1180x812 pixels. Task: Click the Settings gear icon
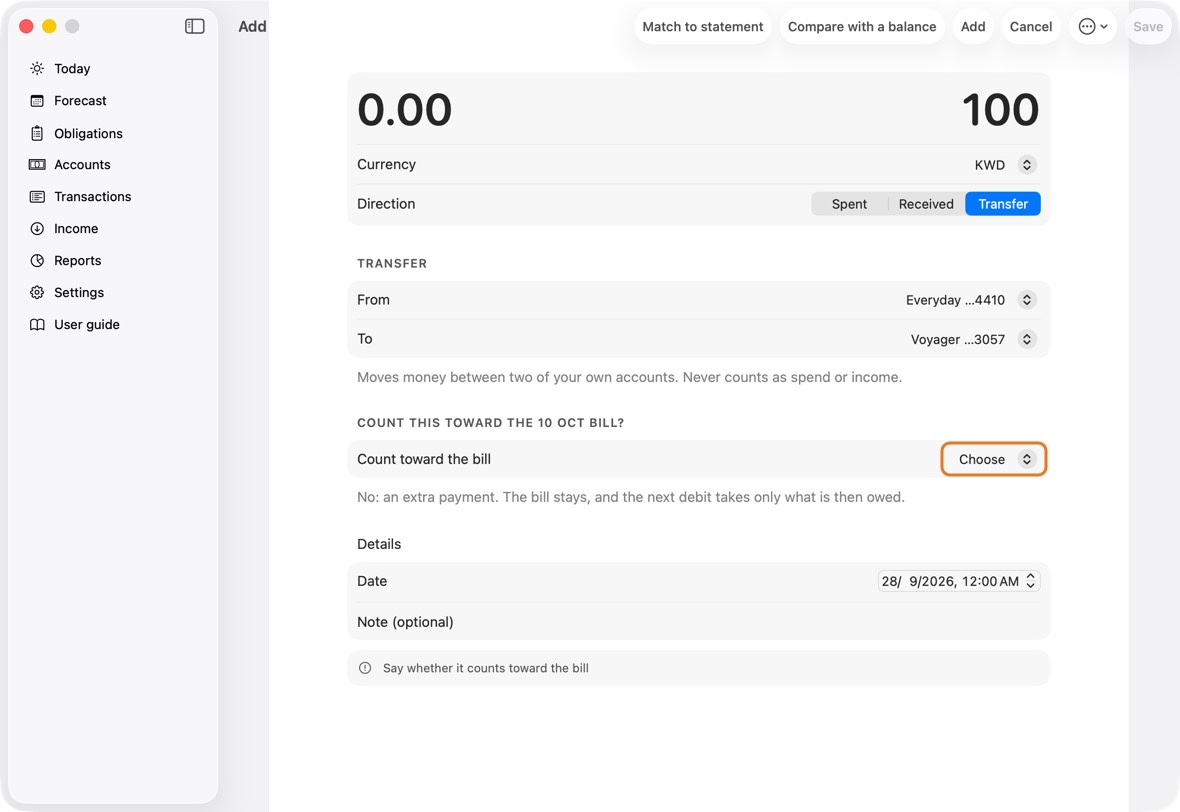click(x=37, y=293)
